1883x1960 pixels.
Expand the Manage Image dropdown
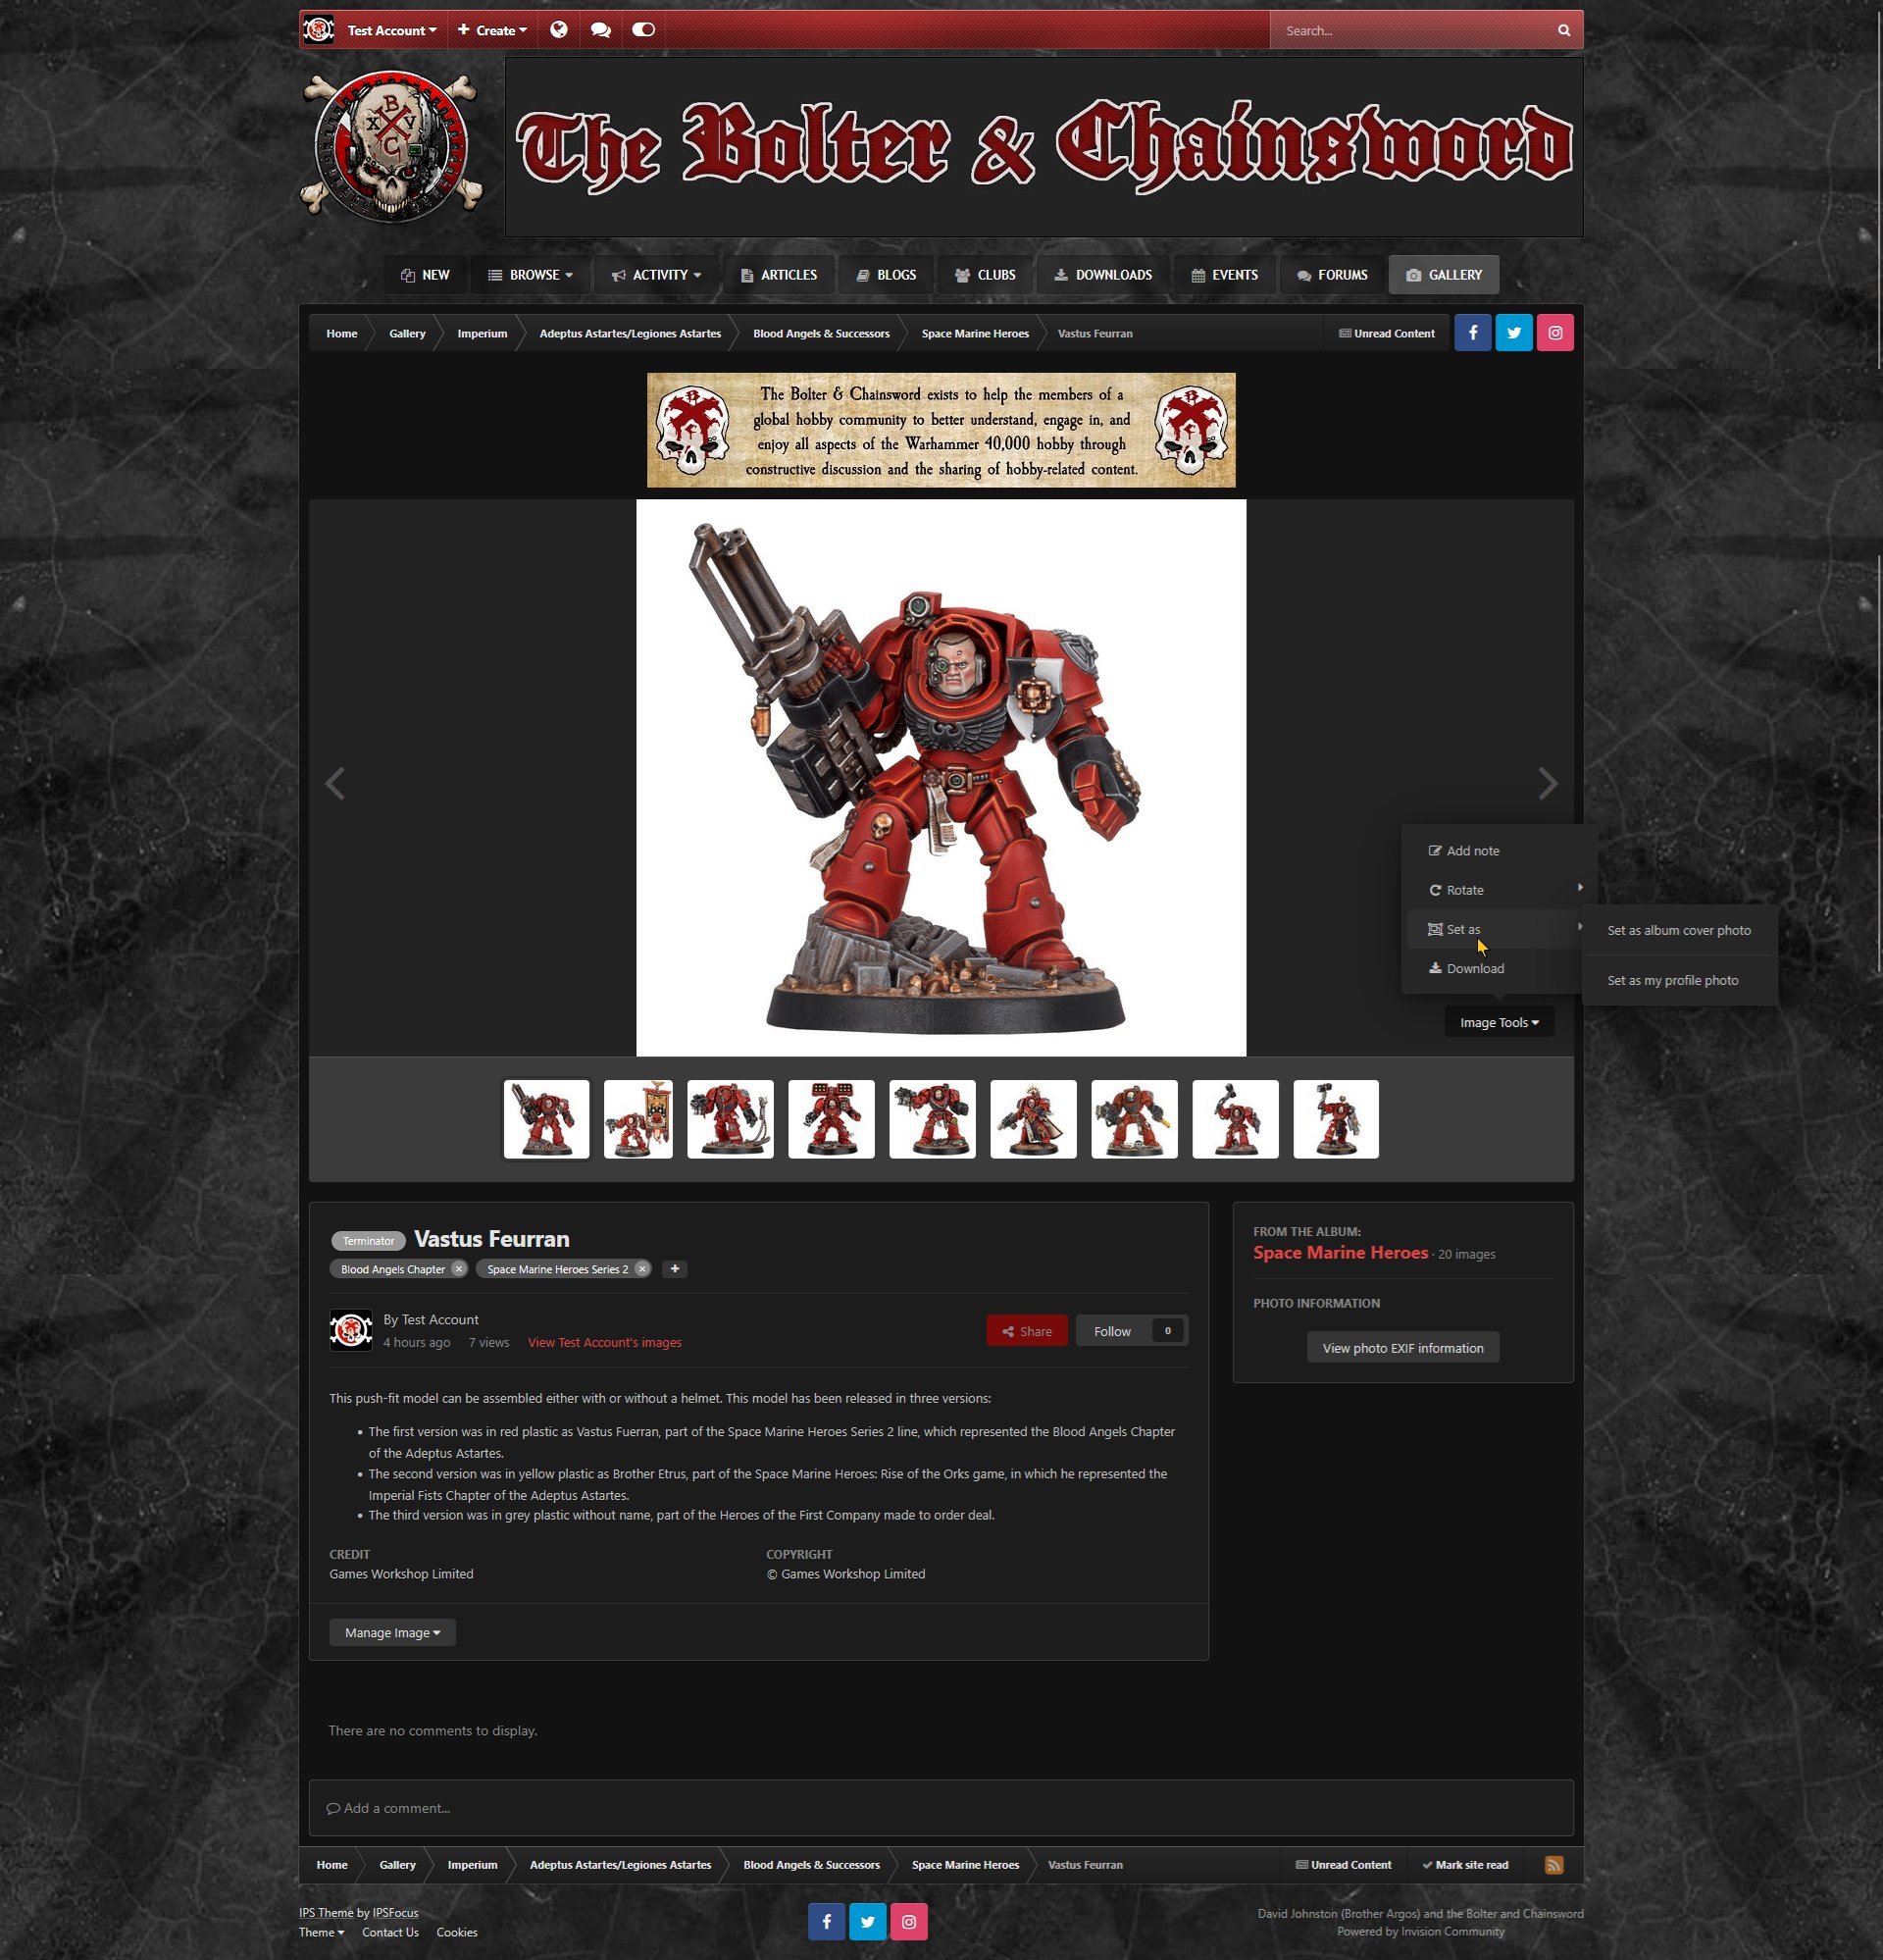(x=392, y=1633)
